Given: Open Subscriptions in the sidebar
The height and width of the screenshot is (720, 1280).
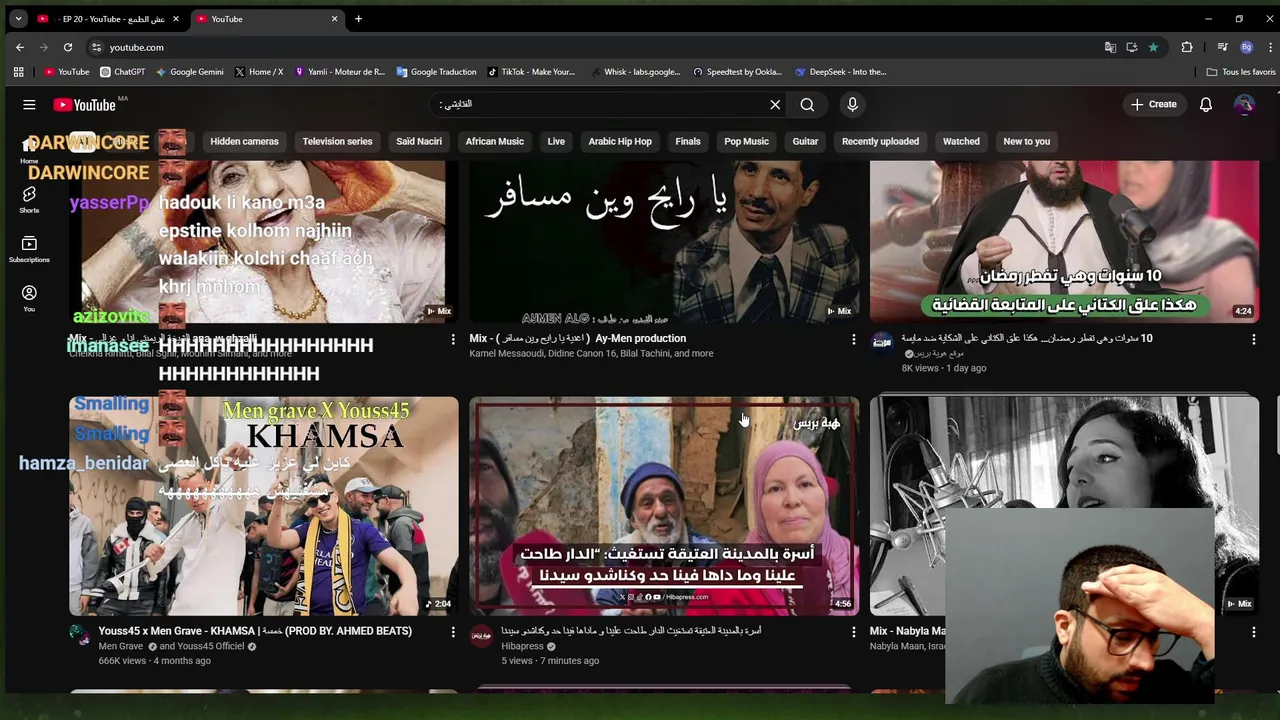Looking at the screenshot, I should coord(29,249).
